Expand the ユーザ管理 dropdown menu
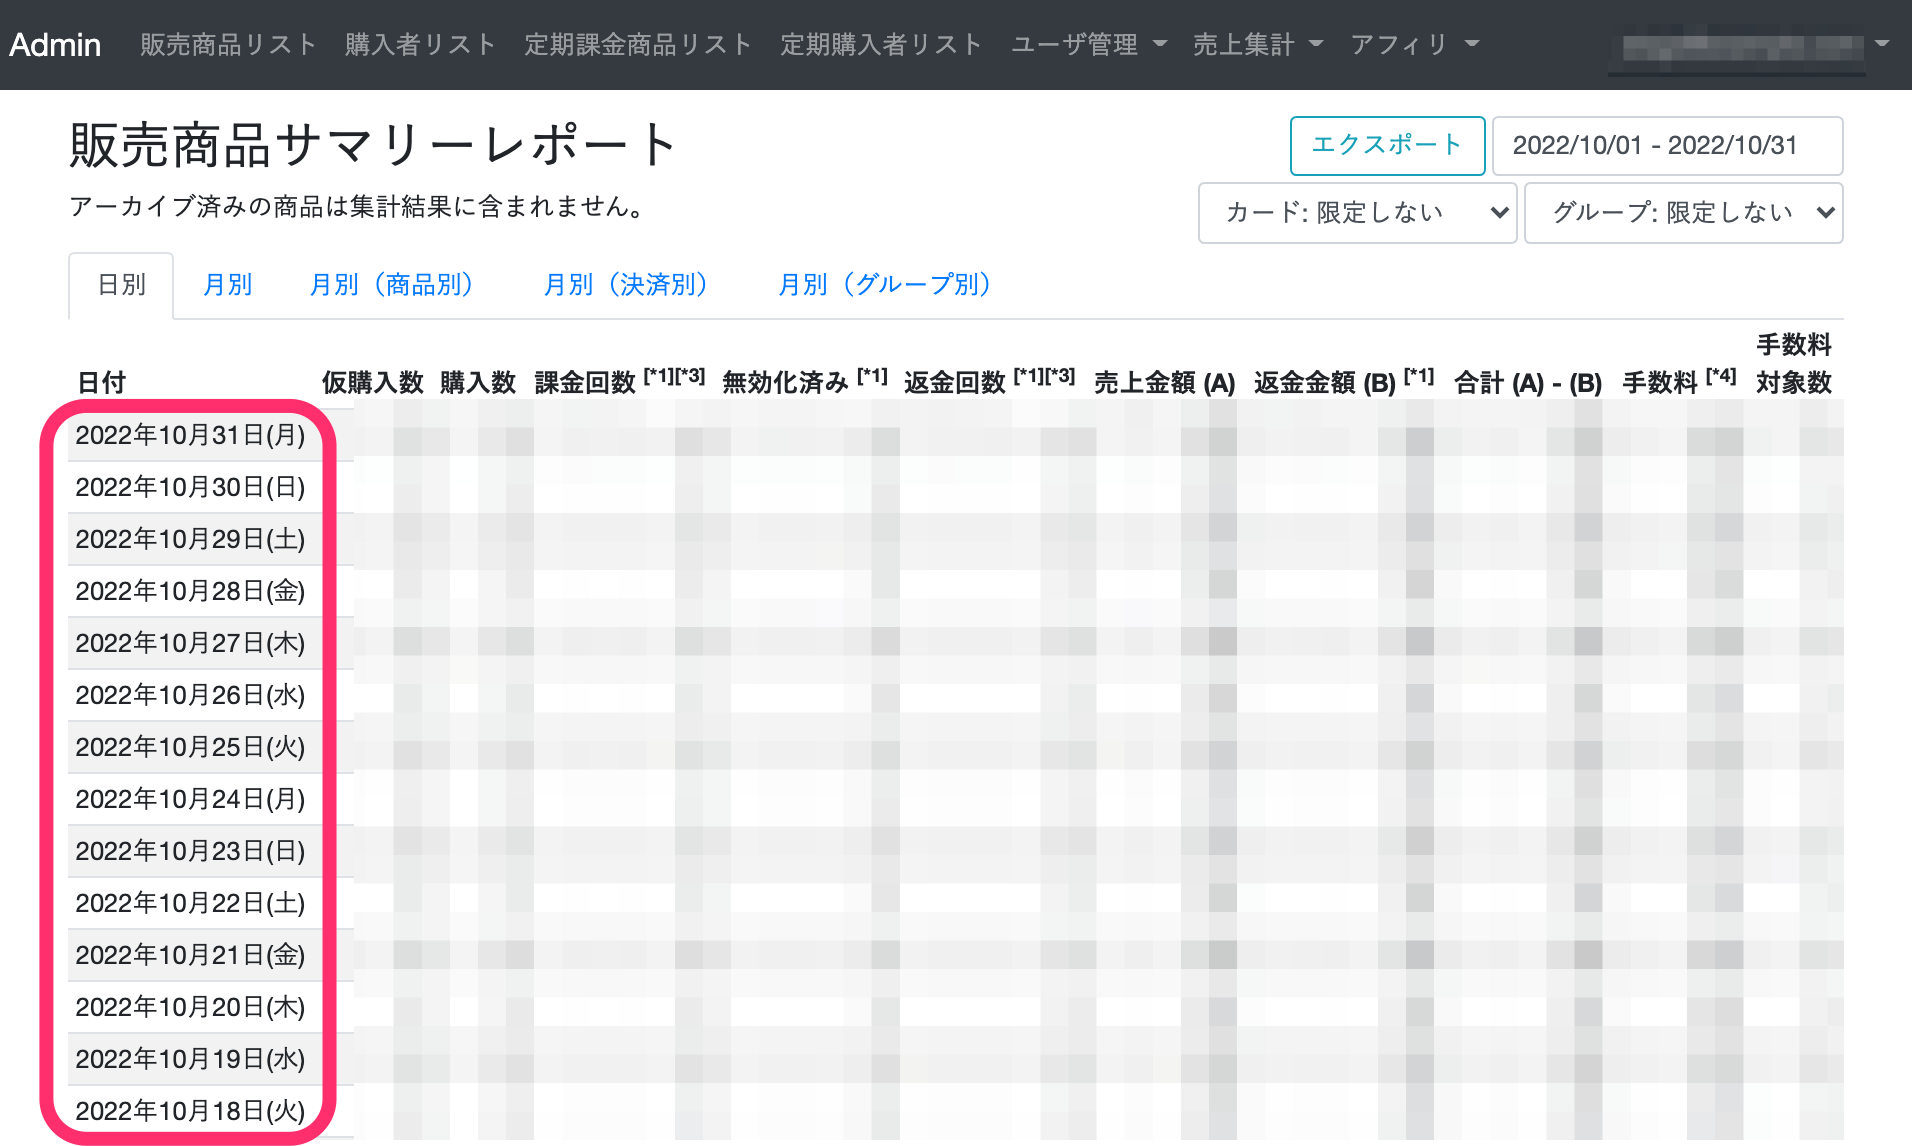This screenshot has height=1146, width=1912. 1089,45
